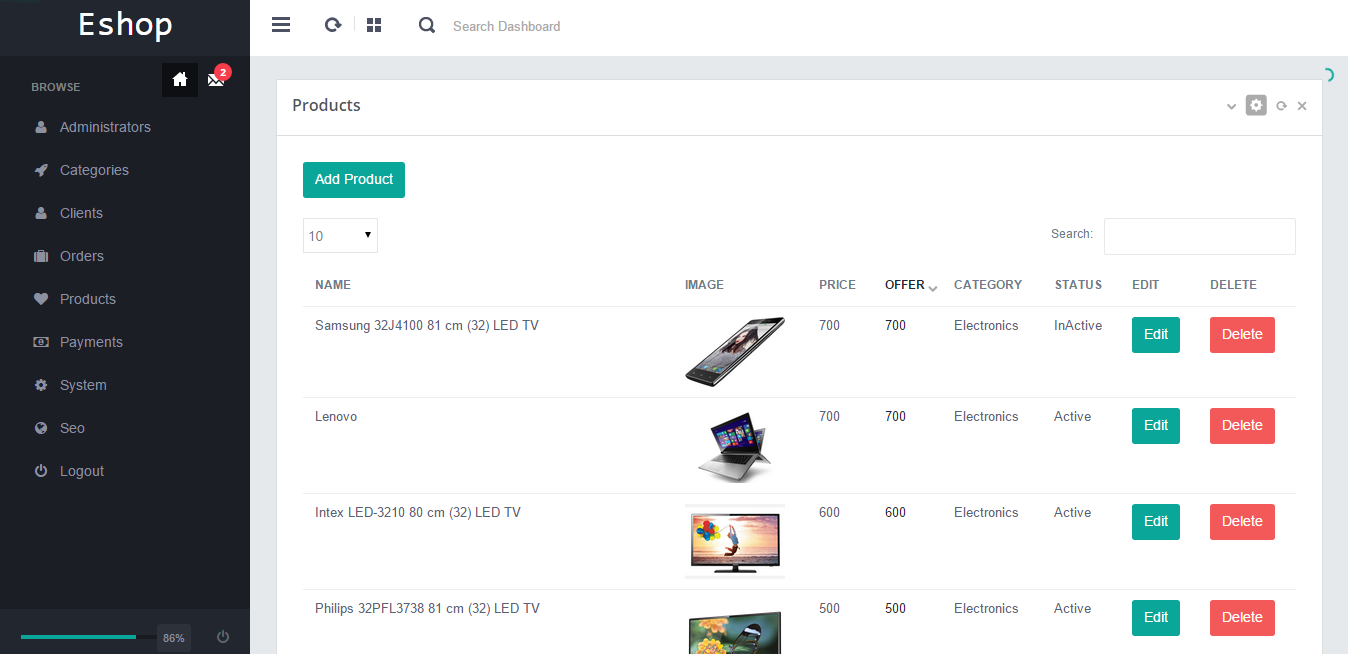Delete the Intex LED-3210 product

(x=1242, y=522)
